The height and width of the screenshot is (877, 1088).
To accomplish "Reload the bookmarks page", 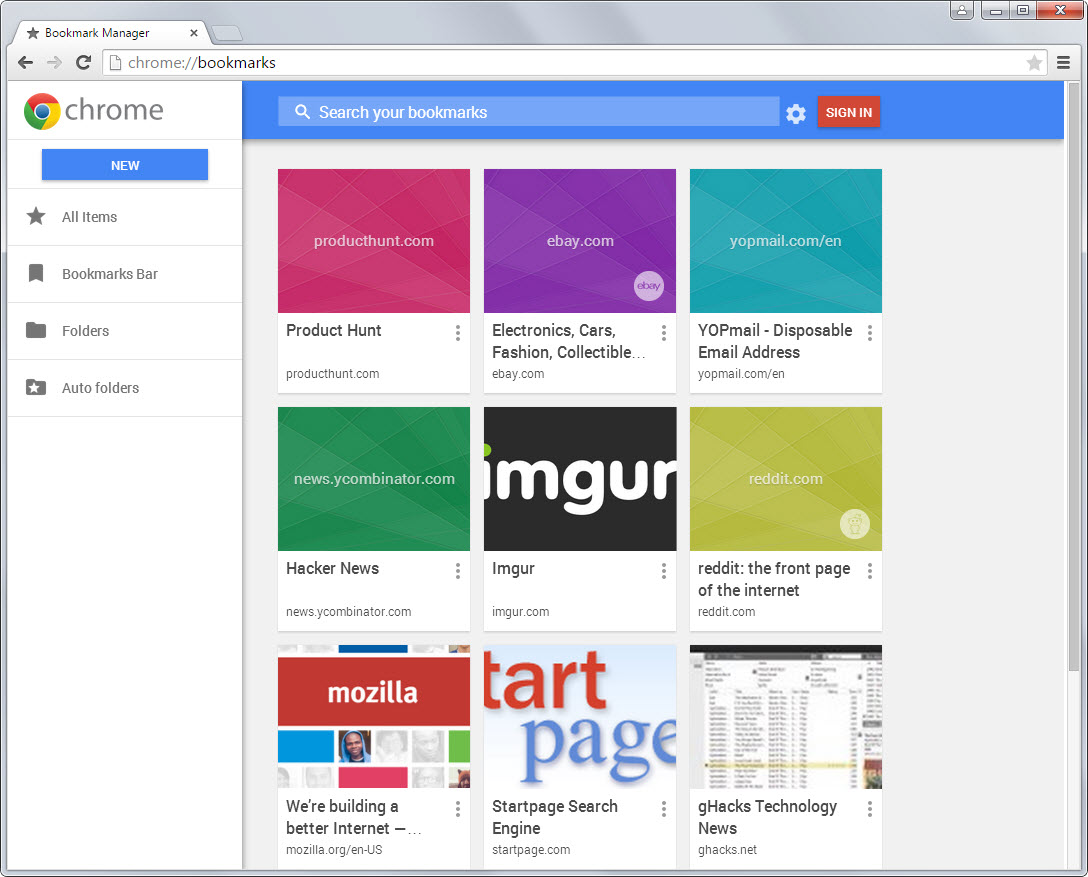I will click(83, 62).
